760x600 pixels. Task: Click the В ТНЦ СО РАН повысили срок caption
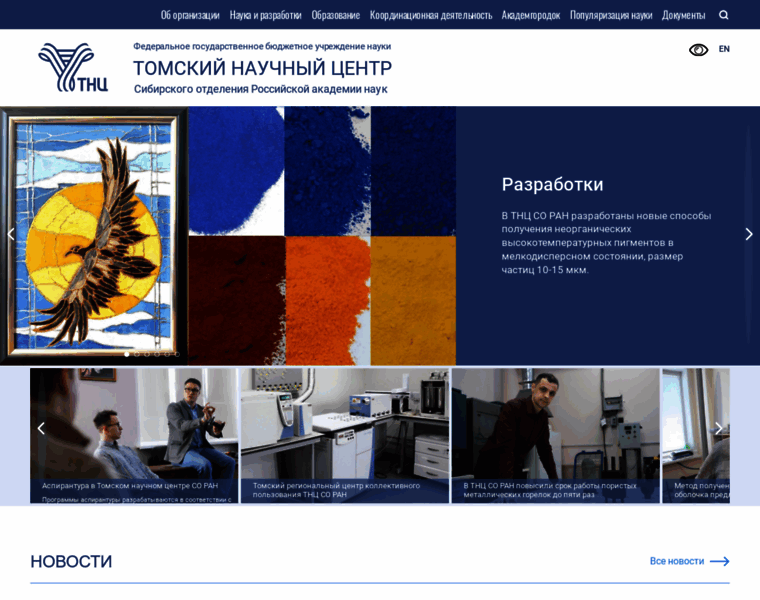[550, 490]
